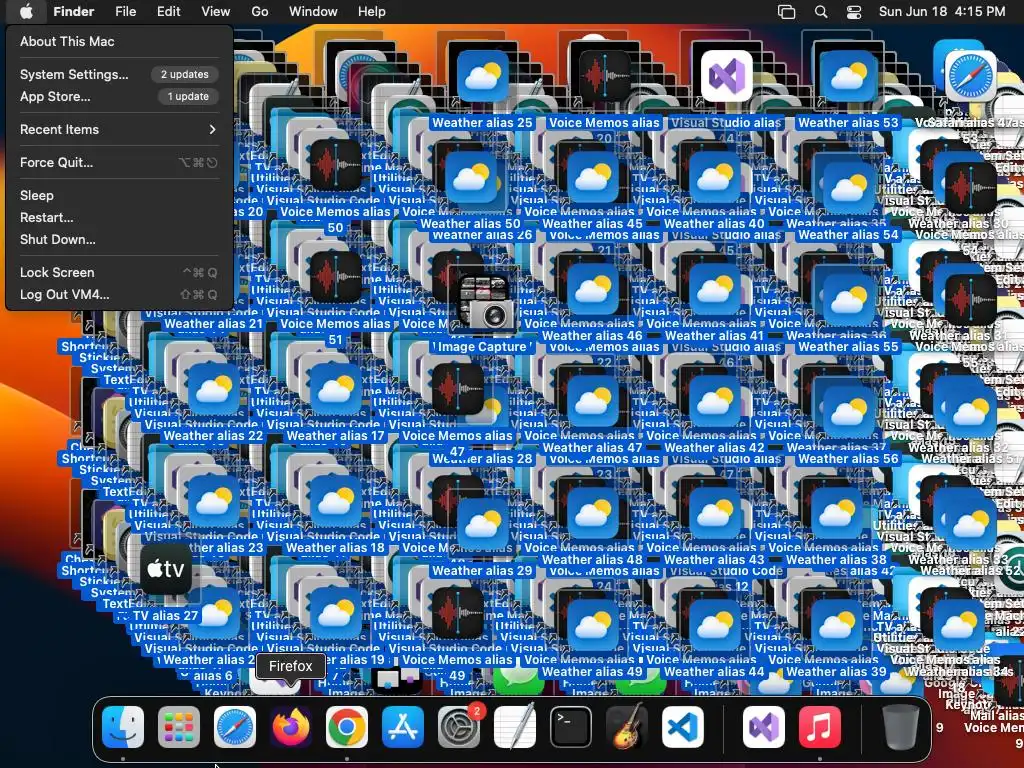Choose Log Out VM4

[118, 295]
